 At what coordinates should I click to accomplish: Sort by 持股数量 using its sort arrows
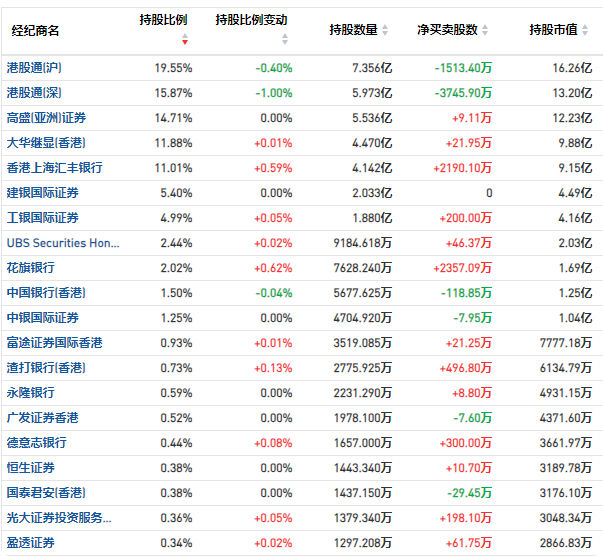(x=385, y=30)
